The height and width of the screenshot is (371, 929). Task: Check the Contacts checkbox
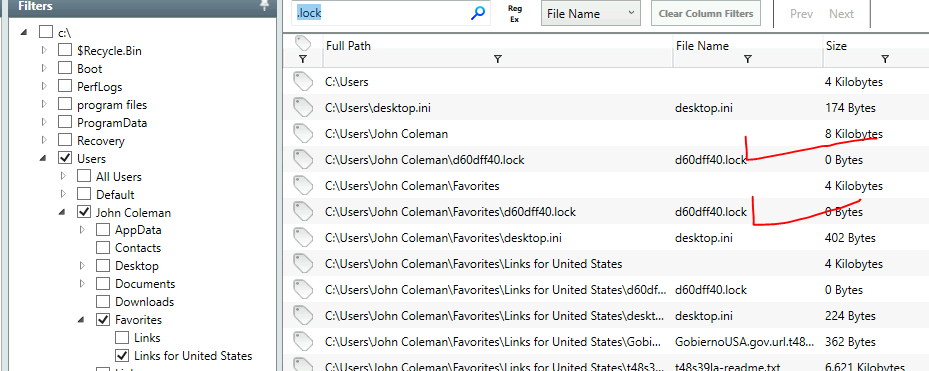click(103, 248)
